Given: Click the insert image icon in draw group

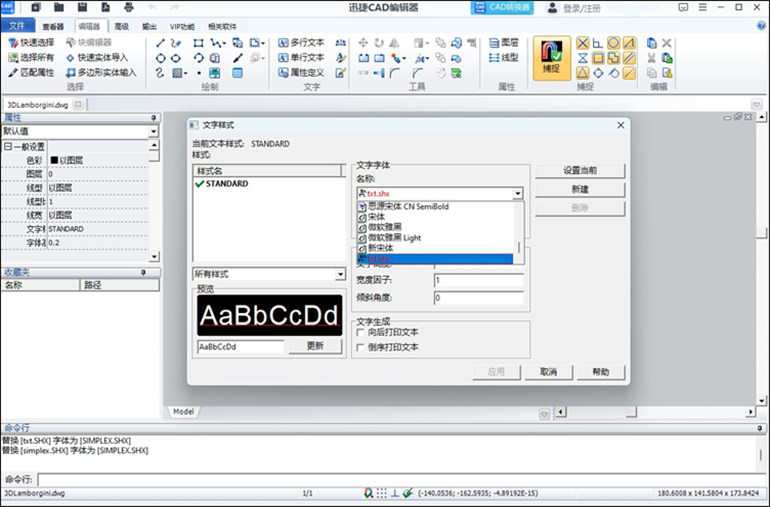Looking at the screenshot, I should 215,73.
